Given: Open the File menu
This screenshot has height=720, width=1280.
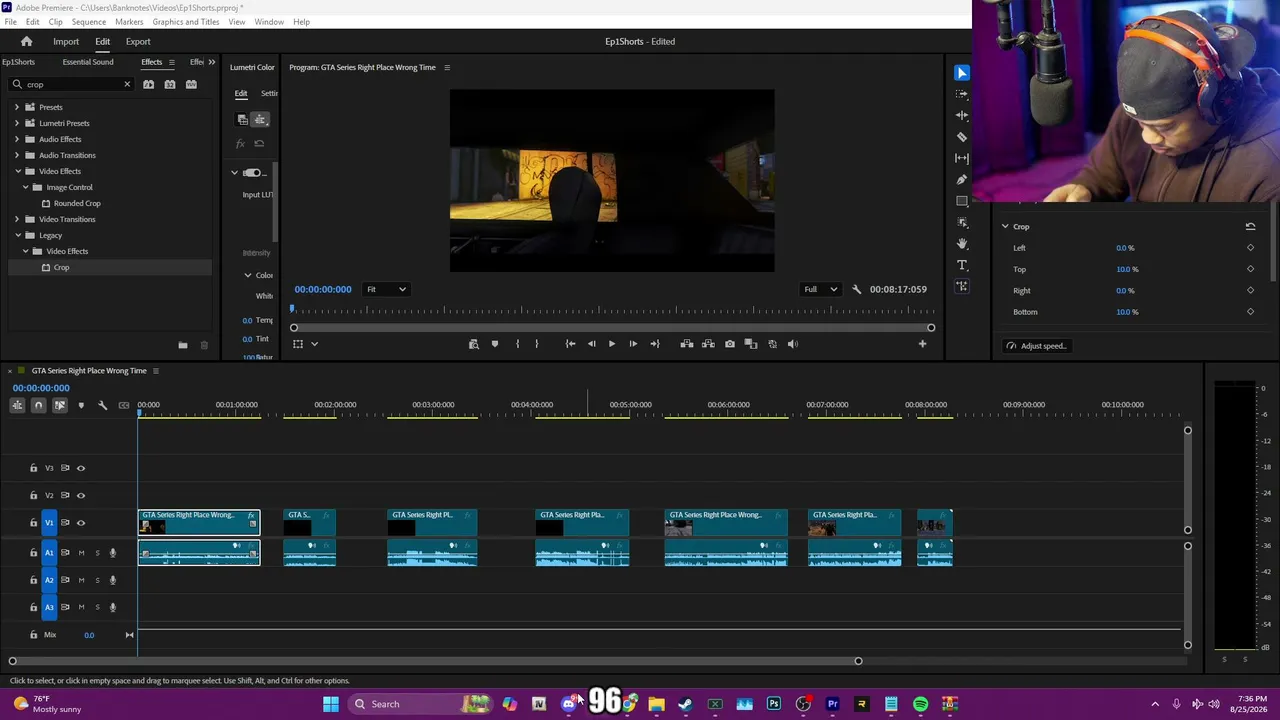Looking at the screenshot, I should [x=10, y=22].
